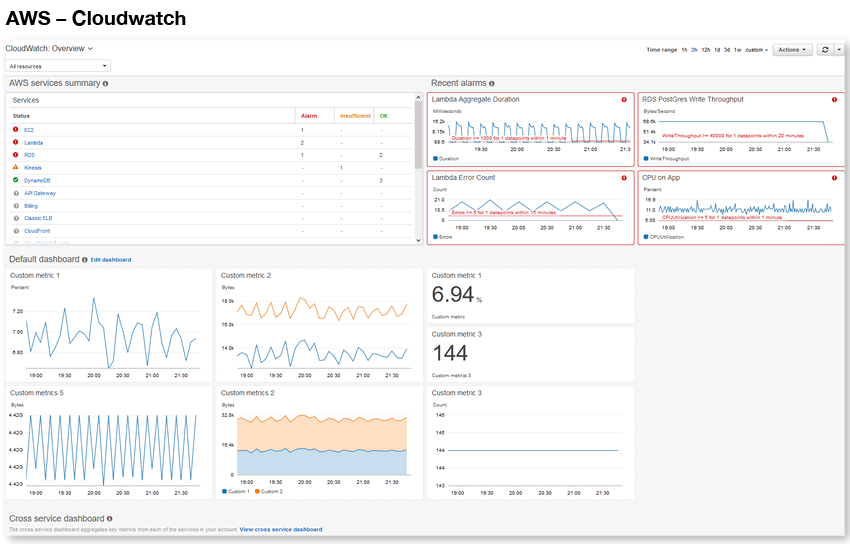Open the CloudFront service link
Screen dimensions: 850x544
pos(37,231)
